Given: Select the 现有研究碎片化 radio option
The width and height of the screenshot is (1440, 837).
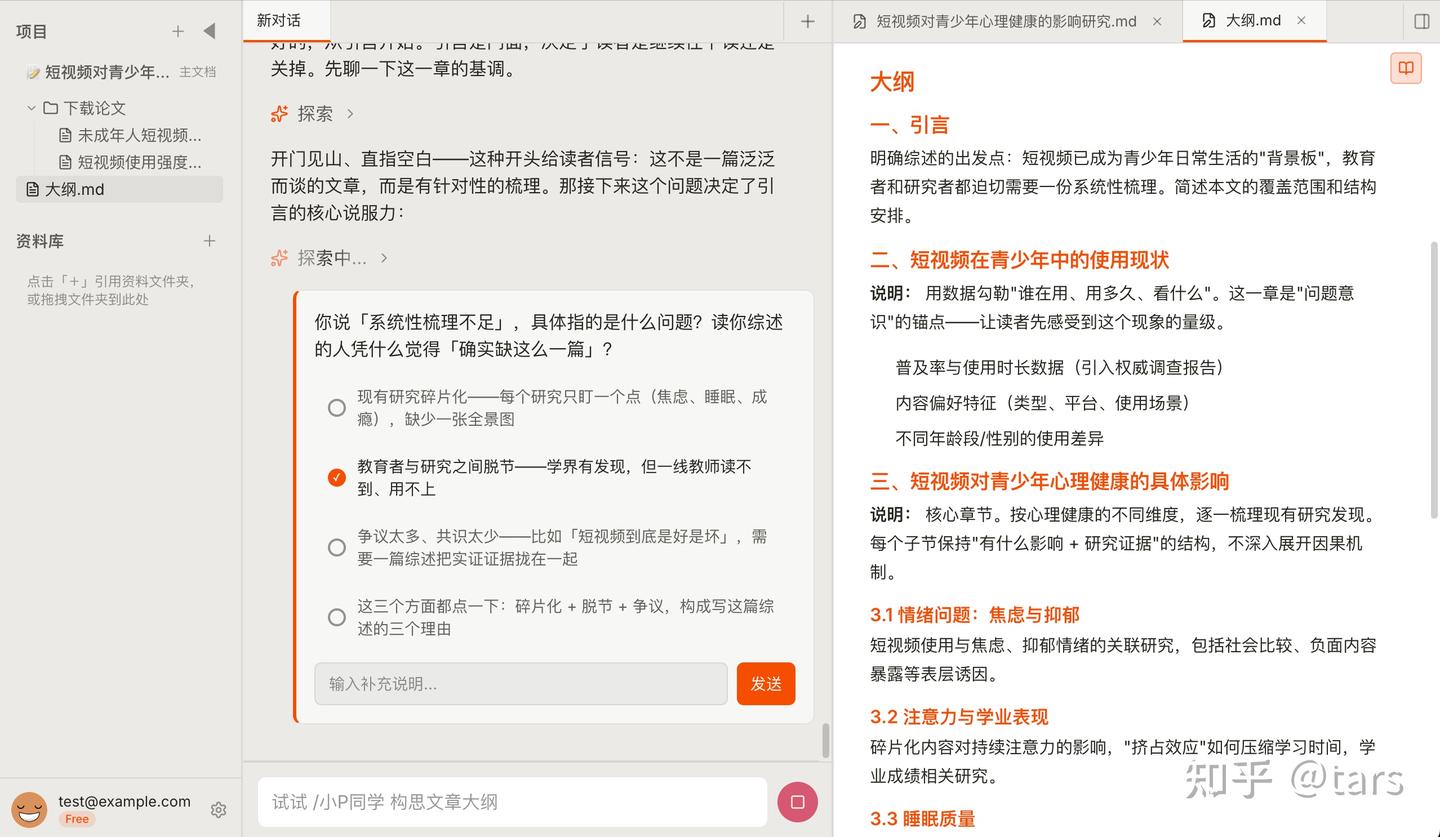Looking at the screenshot, I should click(337, 407).
